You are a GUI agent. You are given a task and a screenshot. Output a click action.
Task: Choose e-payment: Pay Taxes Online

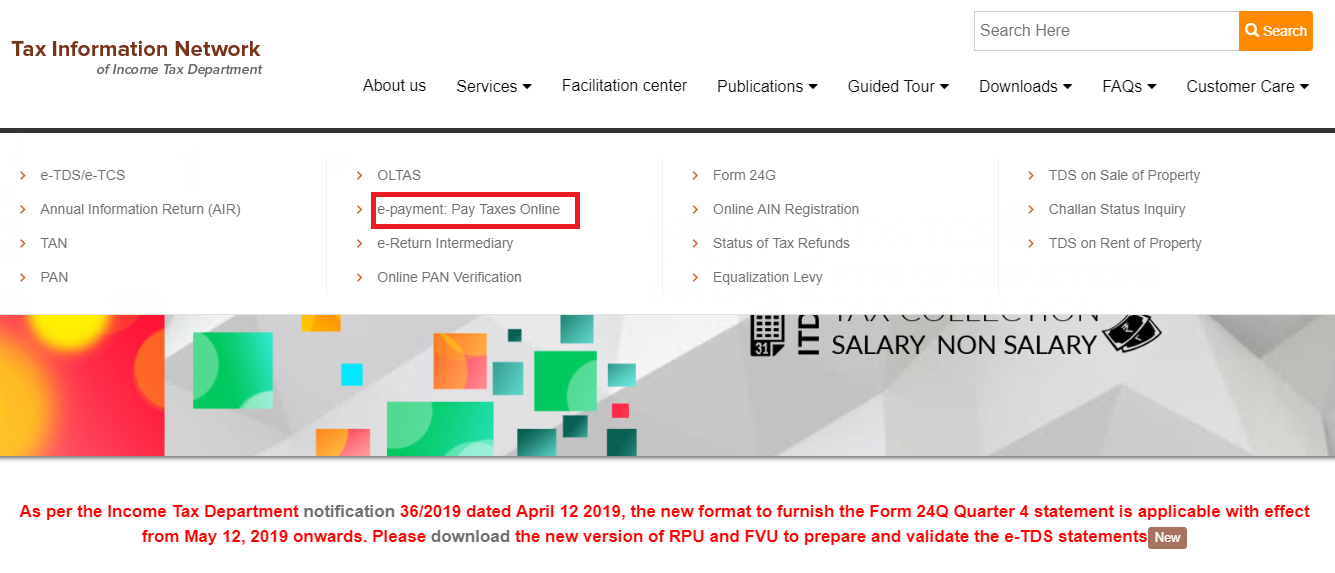[468, 209]
